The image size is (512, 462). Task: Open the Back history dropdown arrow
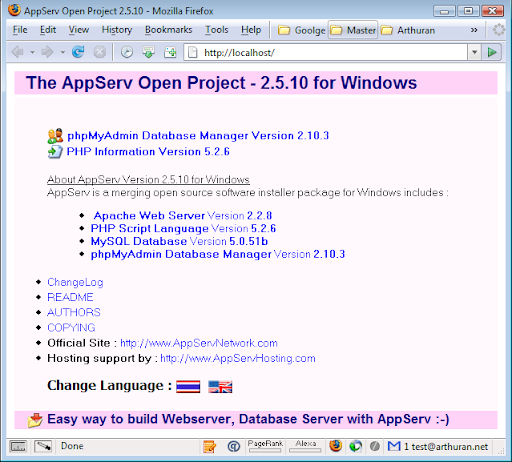(x=32, y=52)
